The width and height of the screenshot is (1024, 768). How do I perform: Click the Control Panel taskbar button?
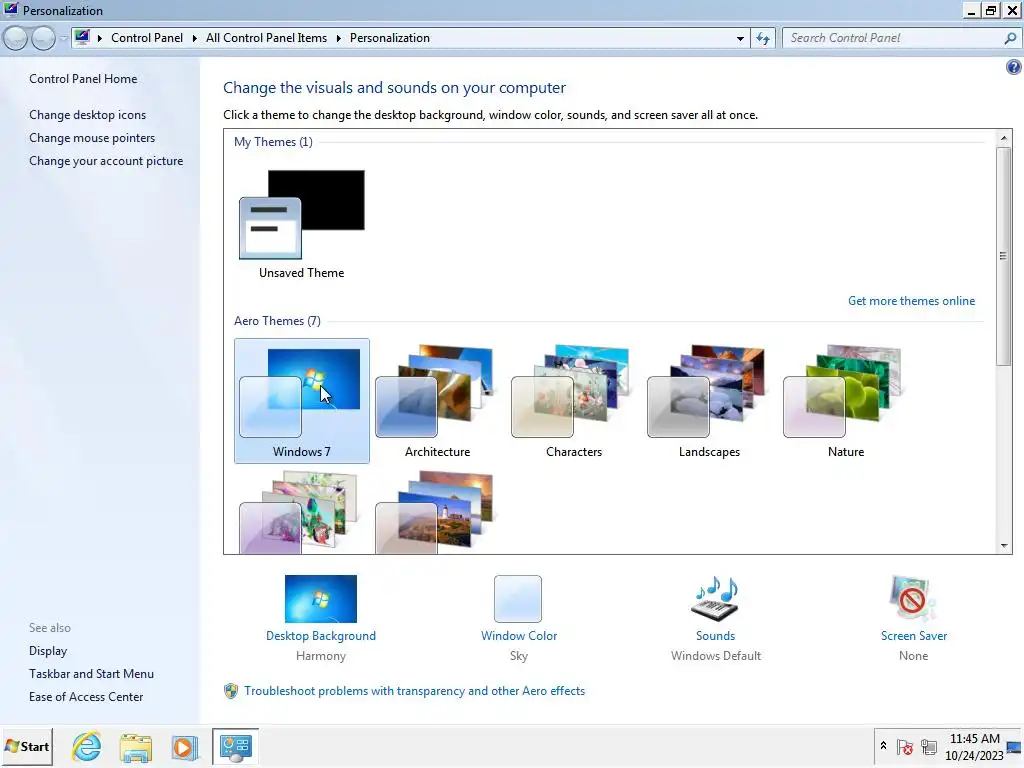click(236, 746)
